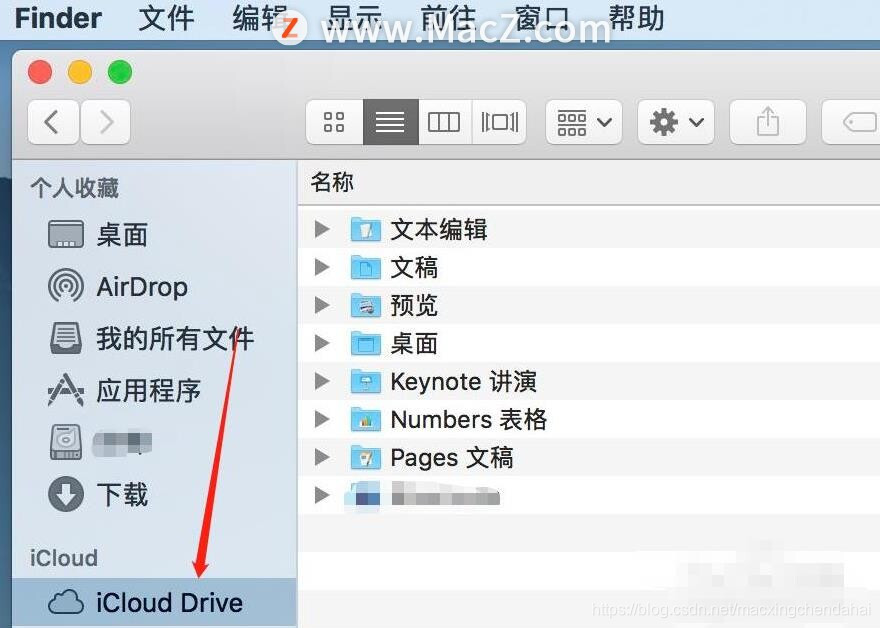Minimize the window with yellow button
880x628 pixels.
tap(80, 72)
